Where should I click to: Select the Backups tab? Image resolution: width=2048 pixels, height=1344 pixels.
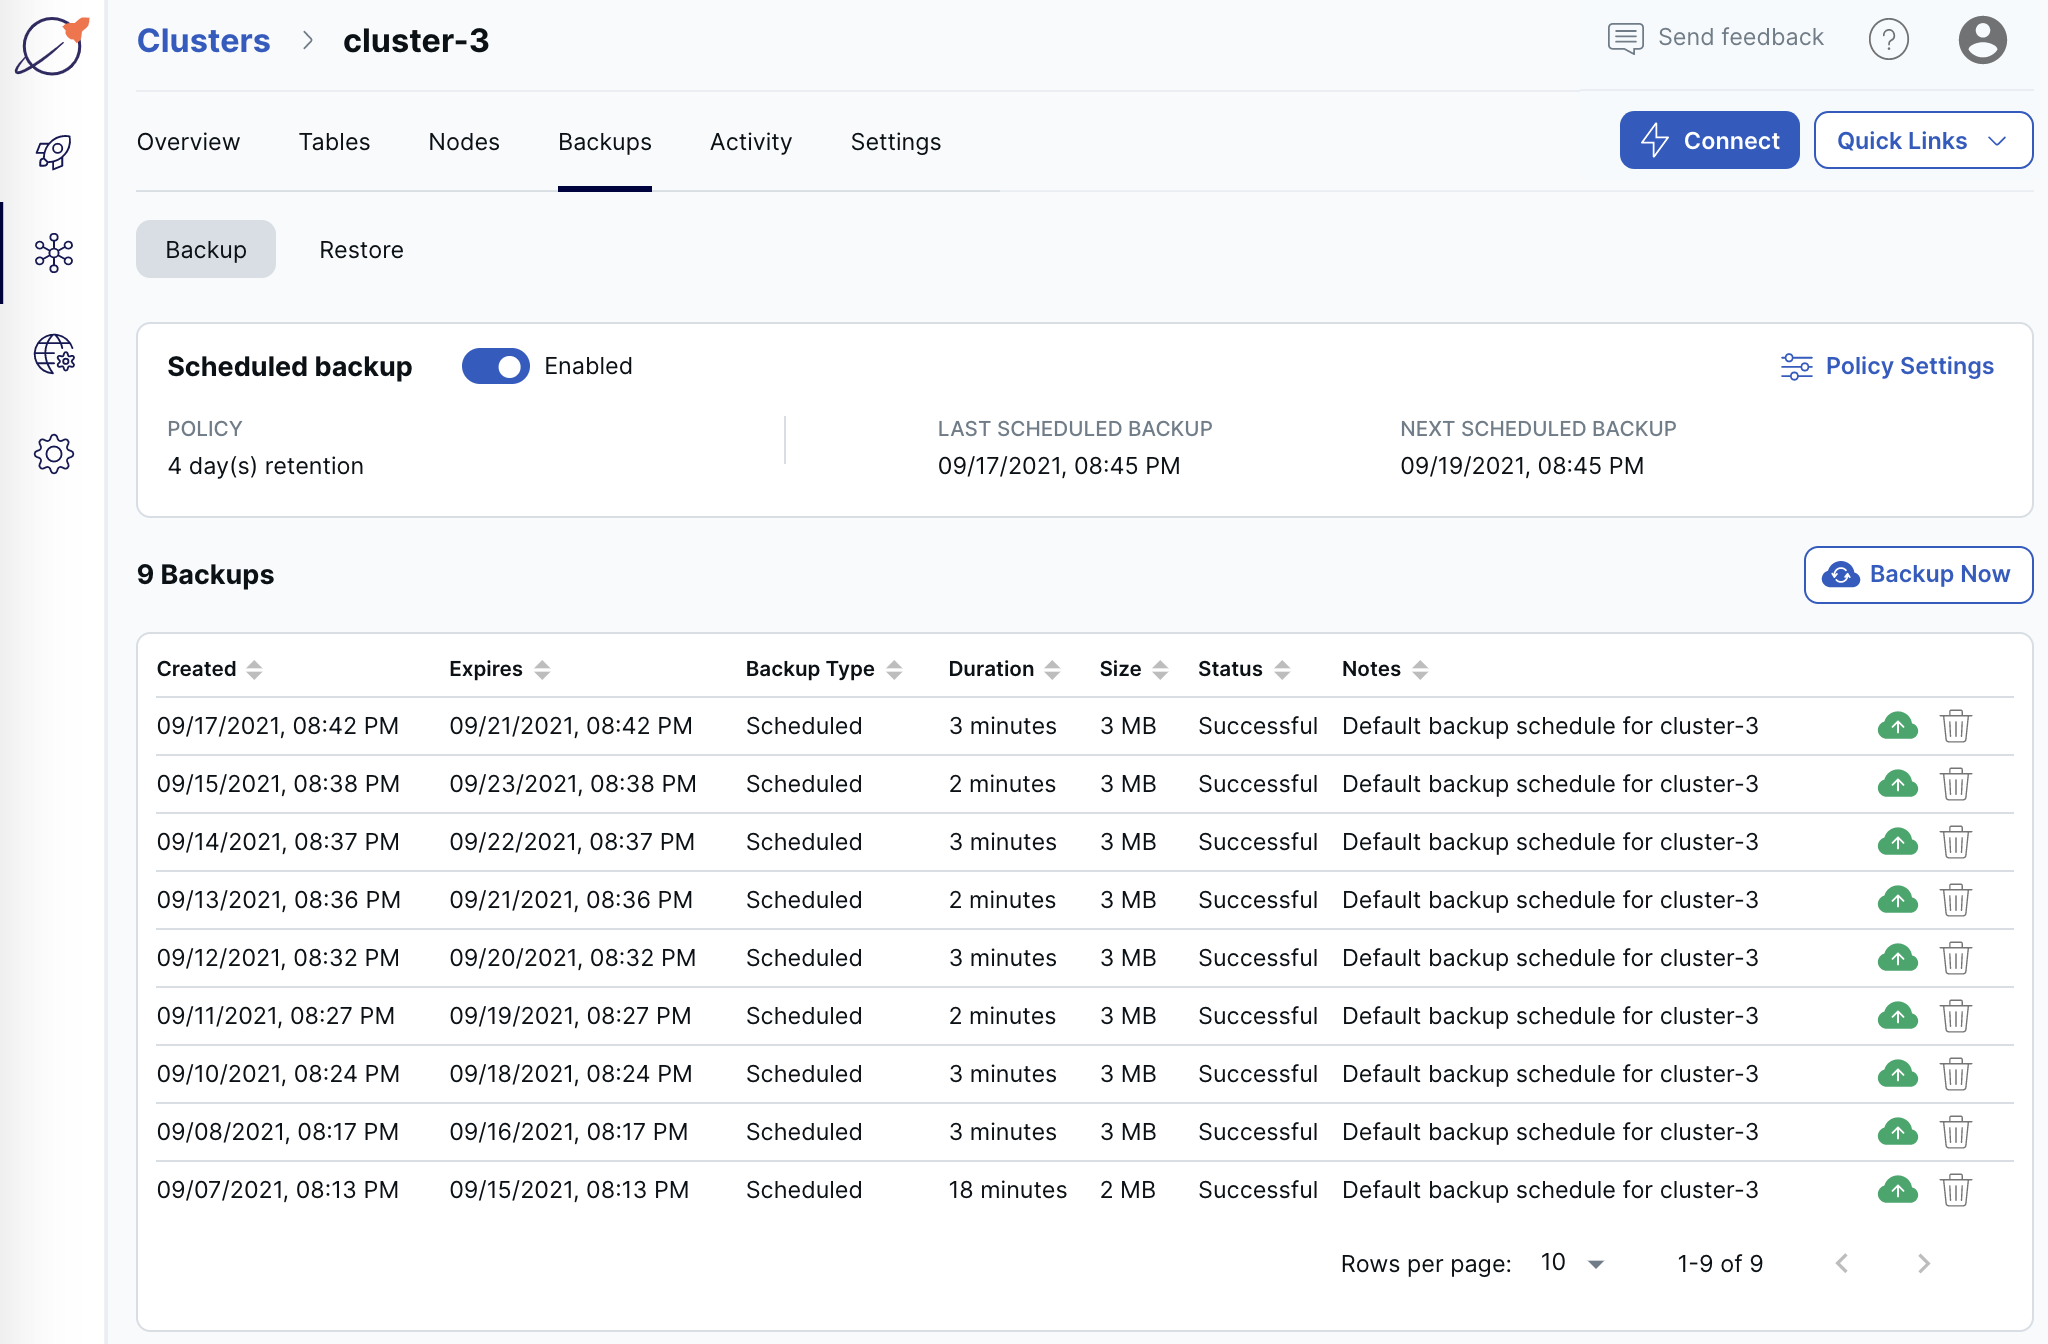click(604, 142)
